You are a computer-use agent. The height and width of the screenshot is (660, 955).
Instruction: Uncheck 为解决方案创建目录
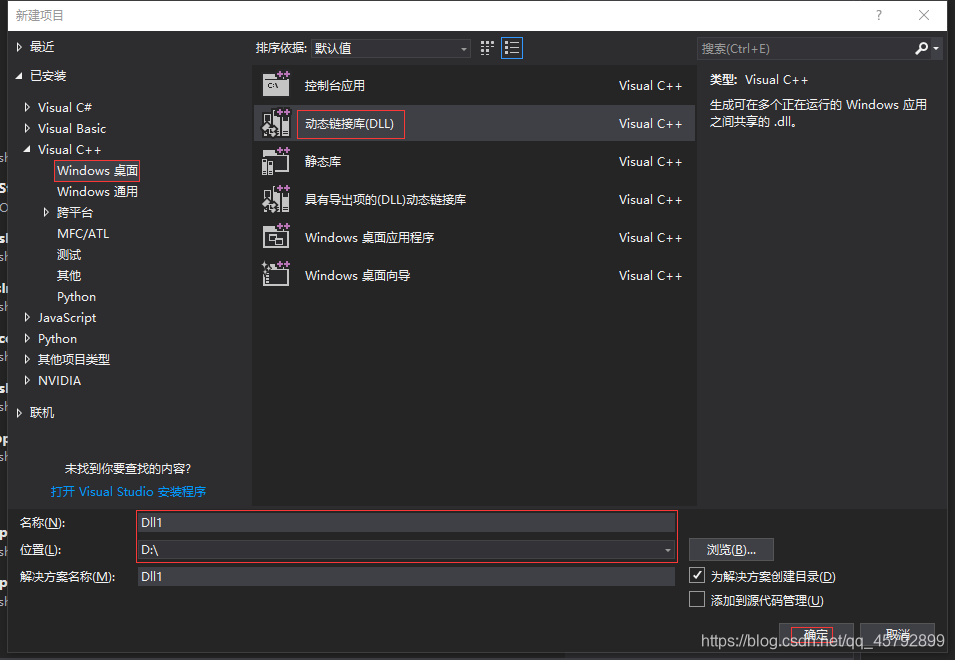click(x=697, y=575)
